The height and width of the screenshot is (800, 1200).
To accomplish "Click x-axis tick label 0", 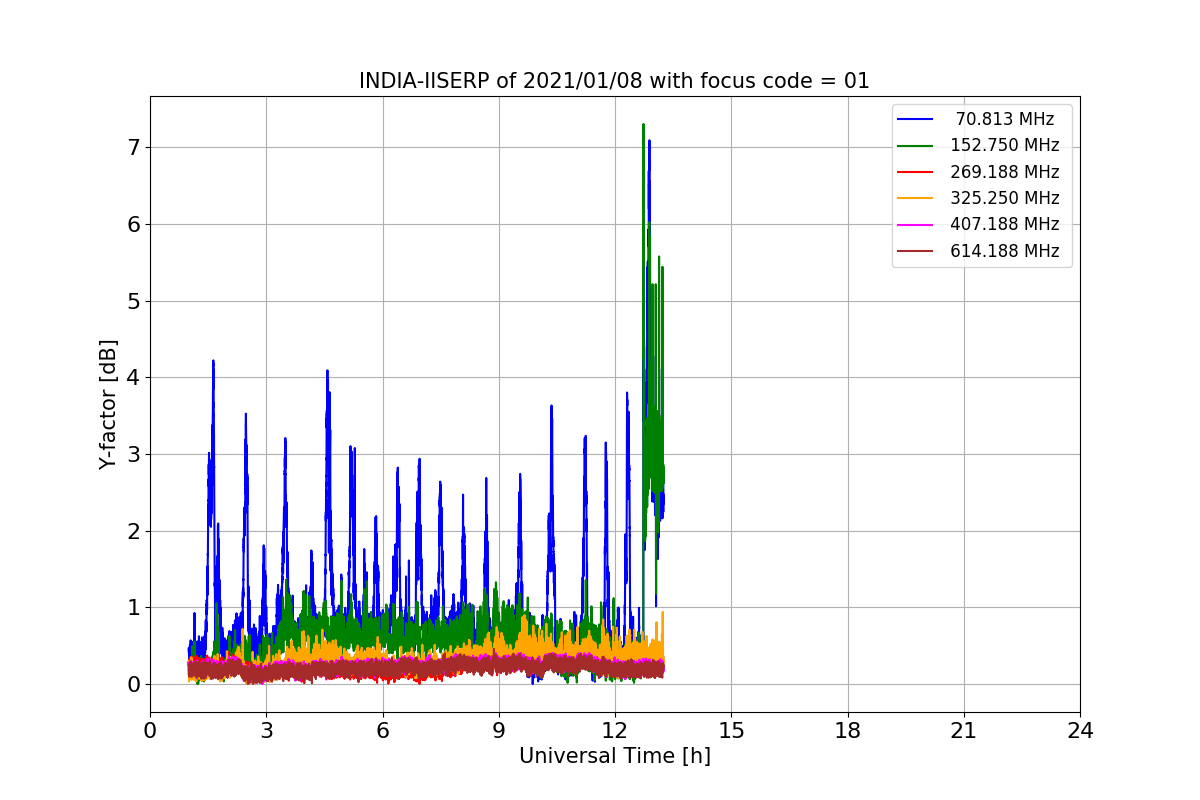I will click(x=150, y=730).
